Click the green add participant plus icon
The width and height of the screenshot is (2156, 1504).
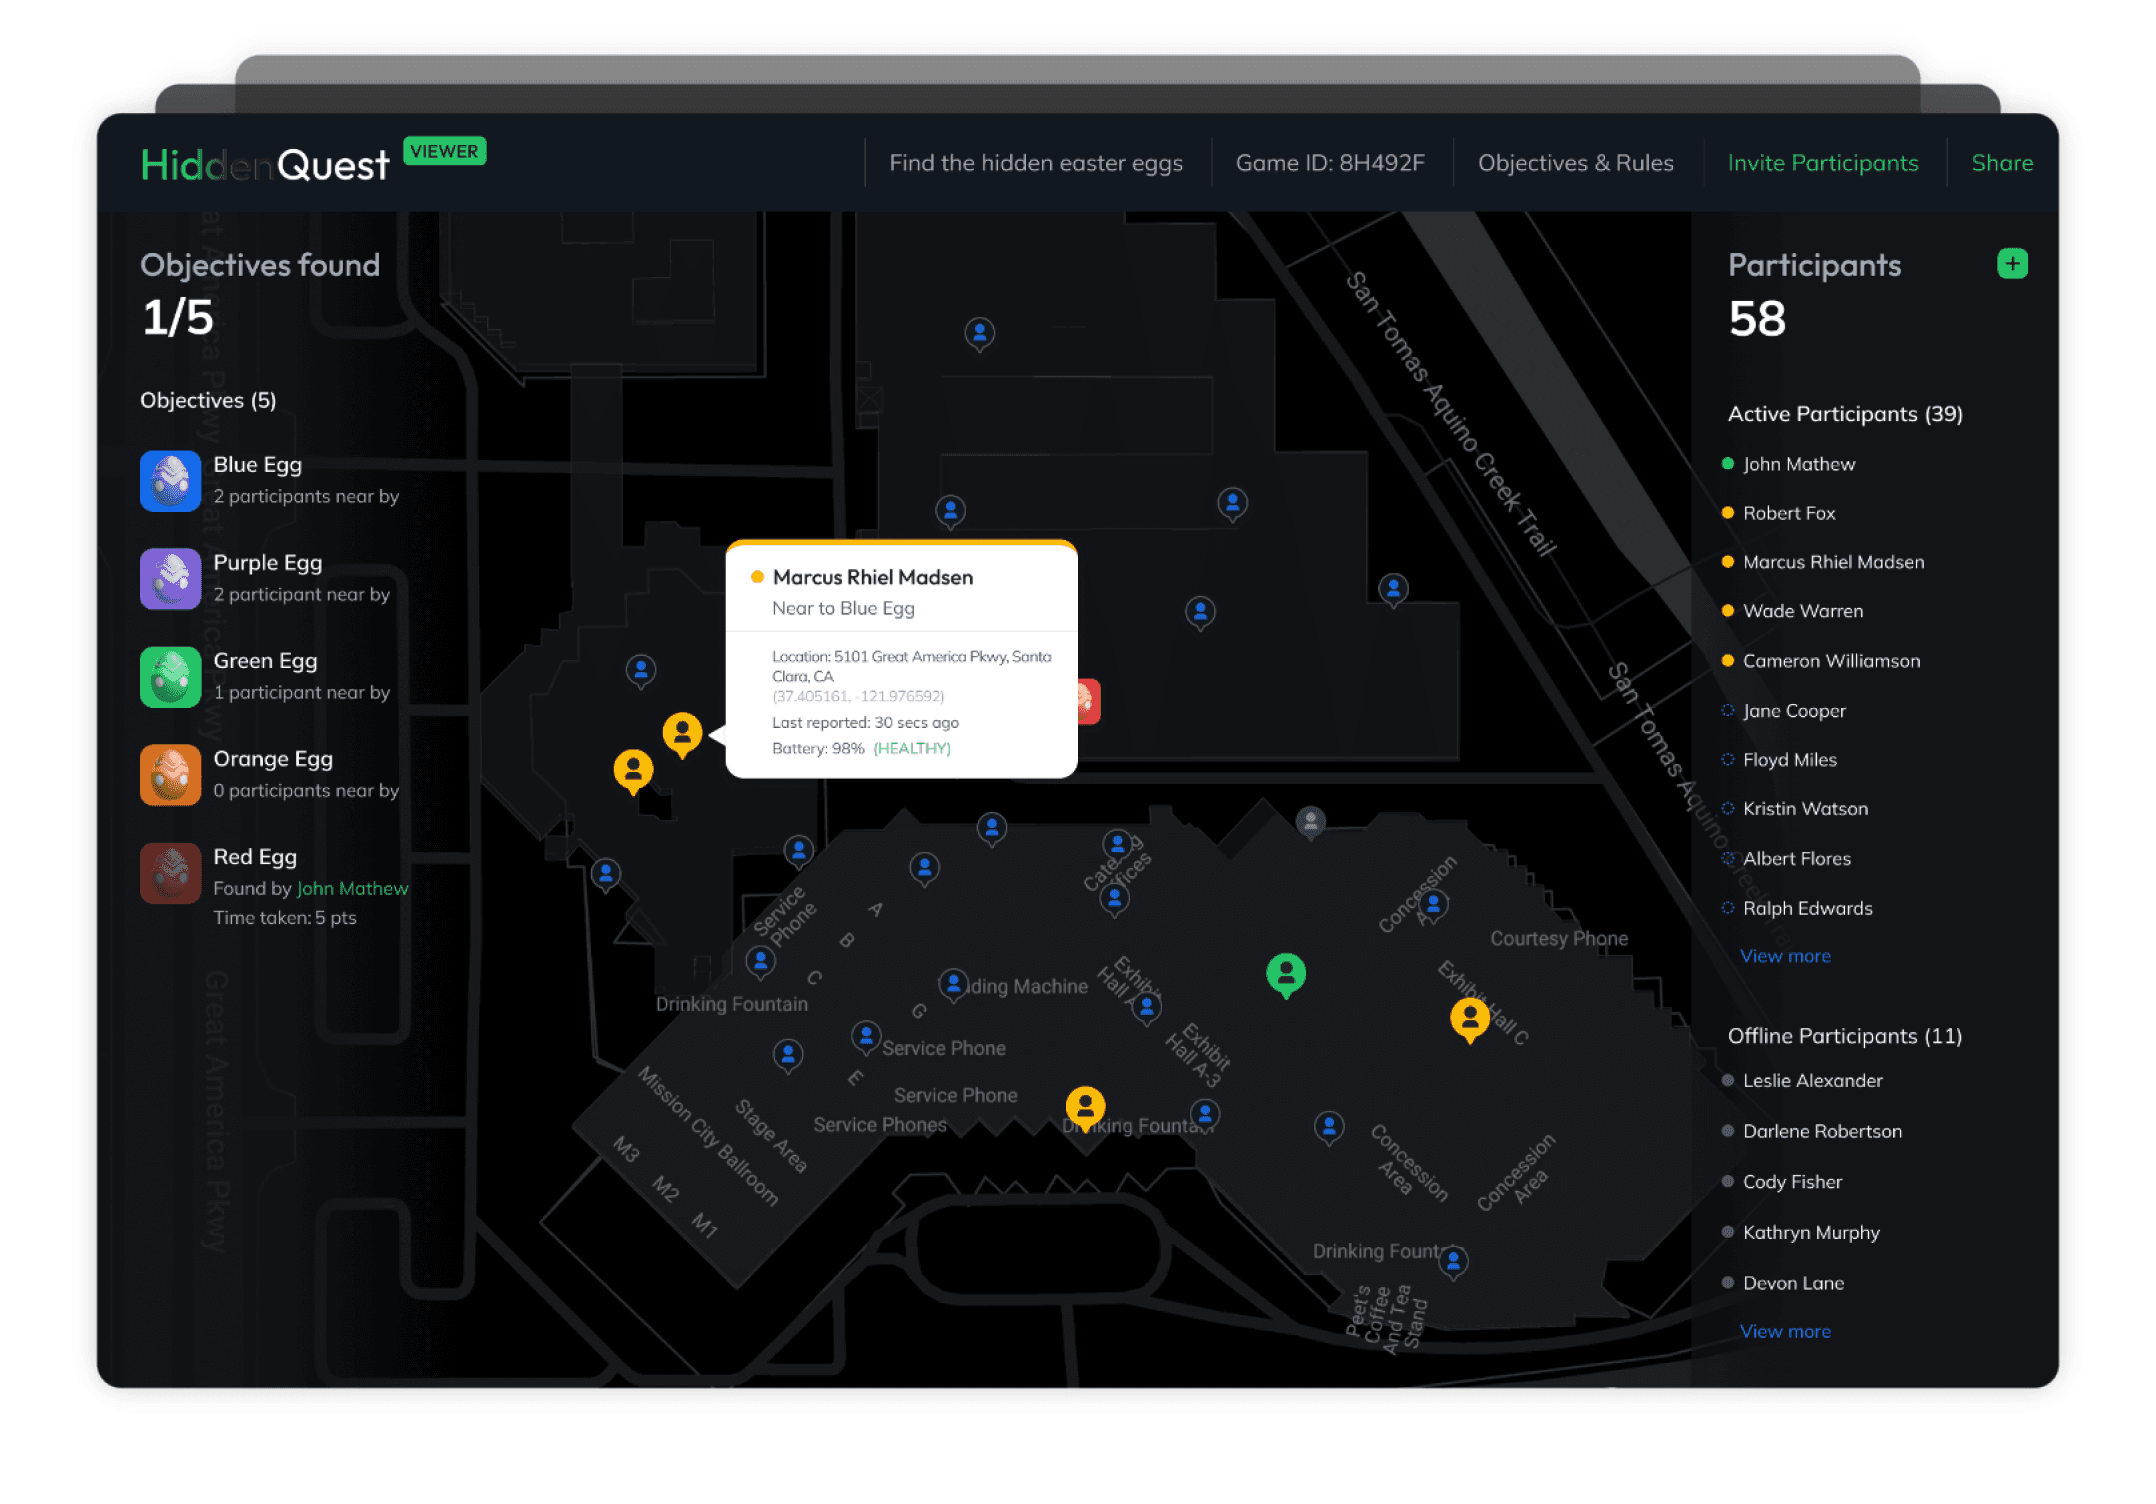tap(2011, 264)
